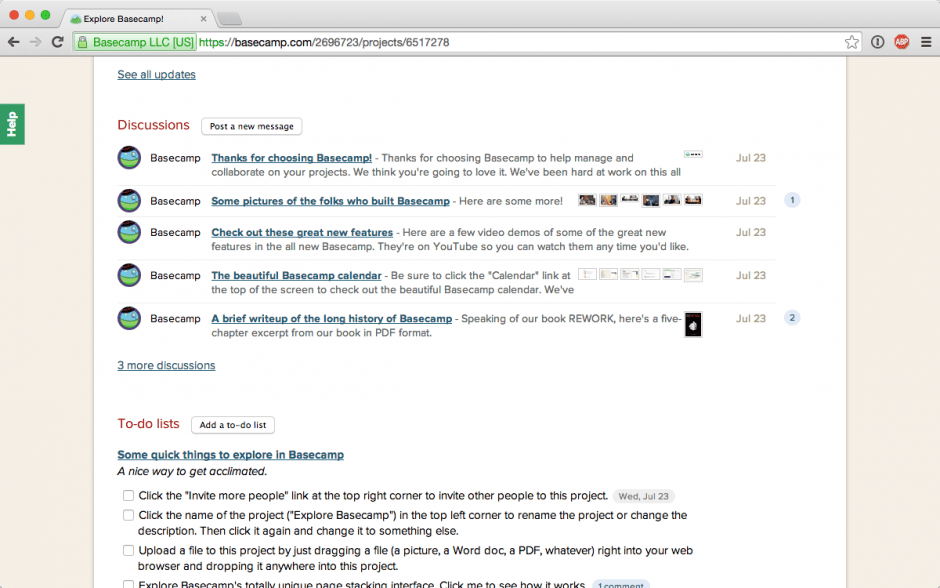Open the Chrome hamburger menu
The image size is (940, 588).
pos(925,42)
